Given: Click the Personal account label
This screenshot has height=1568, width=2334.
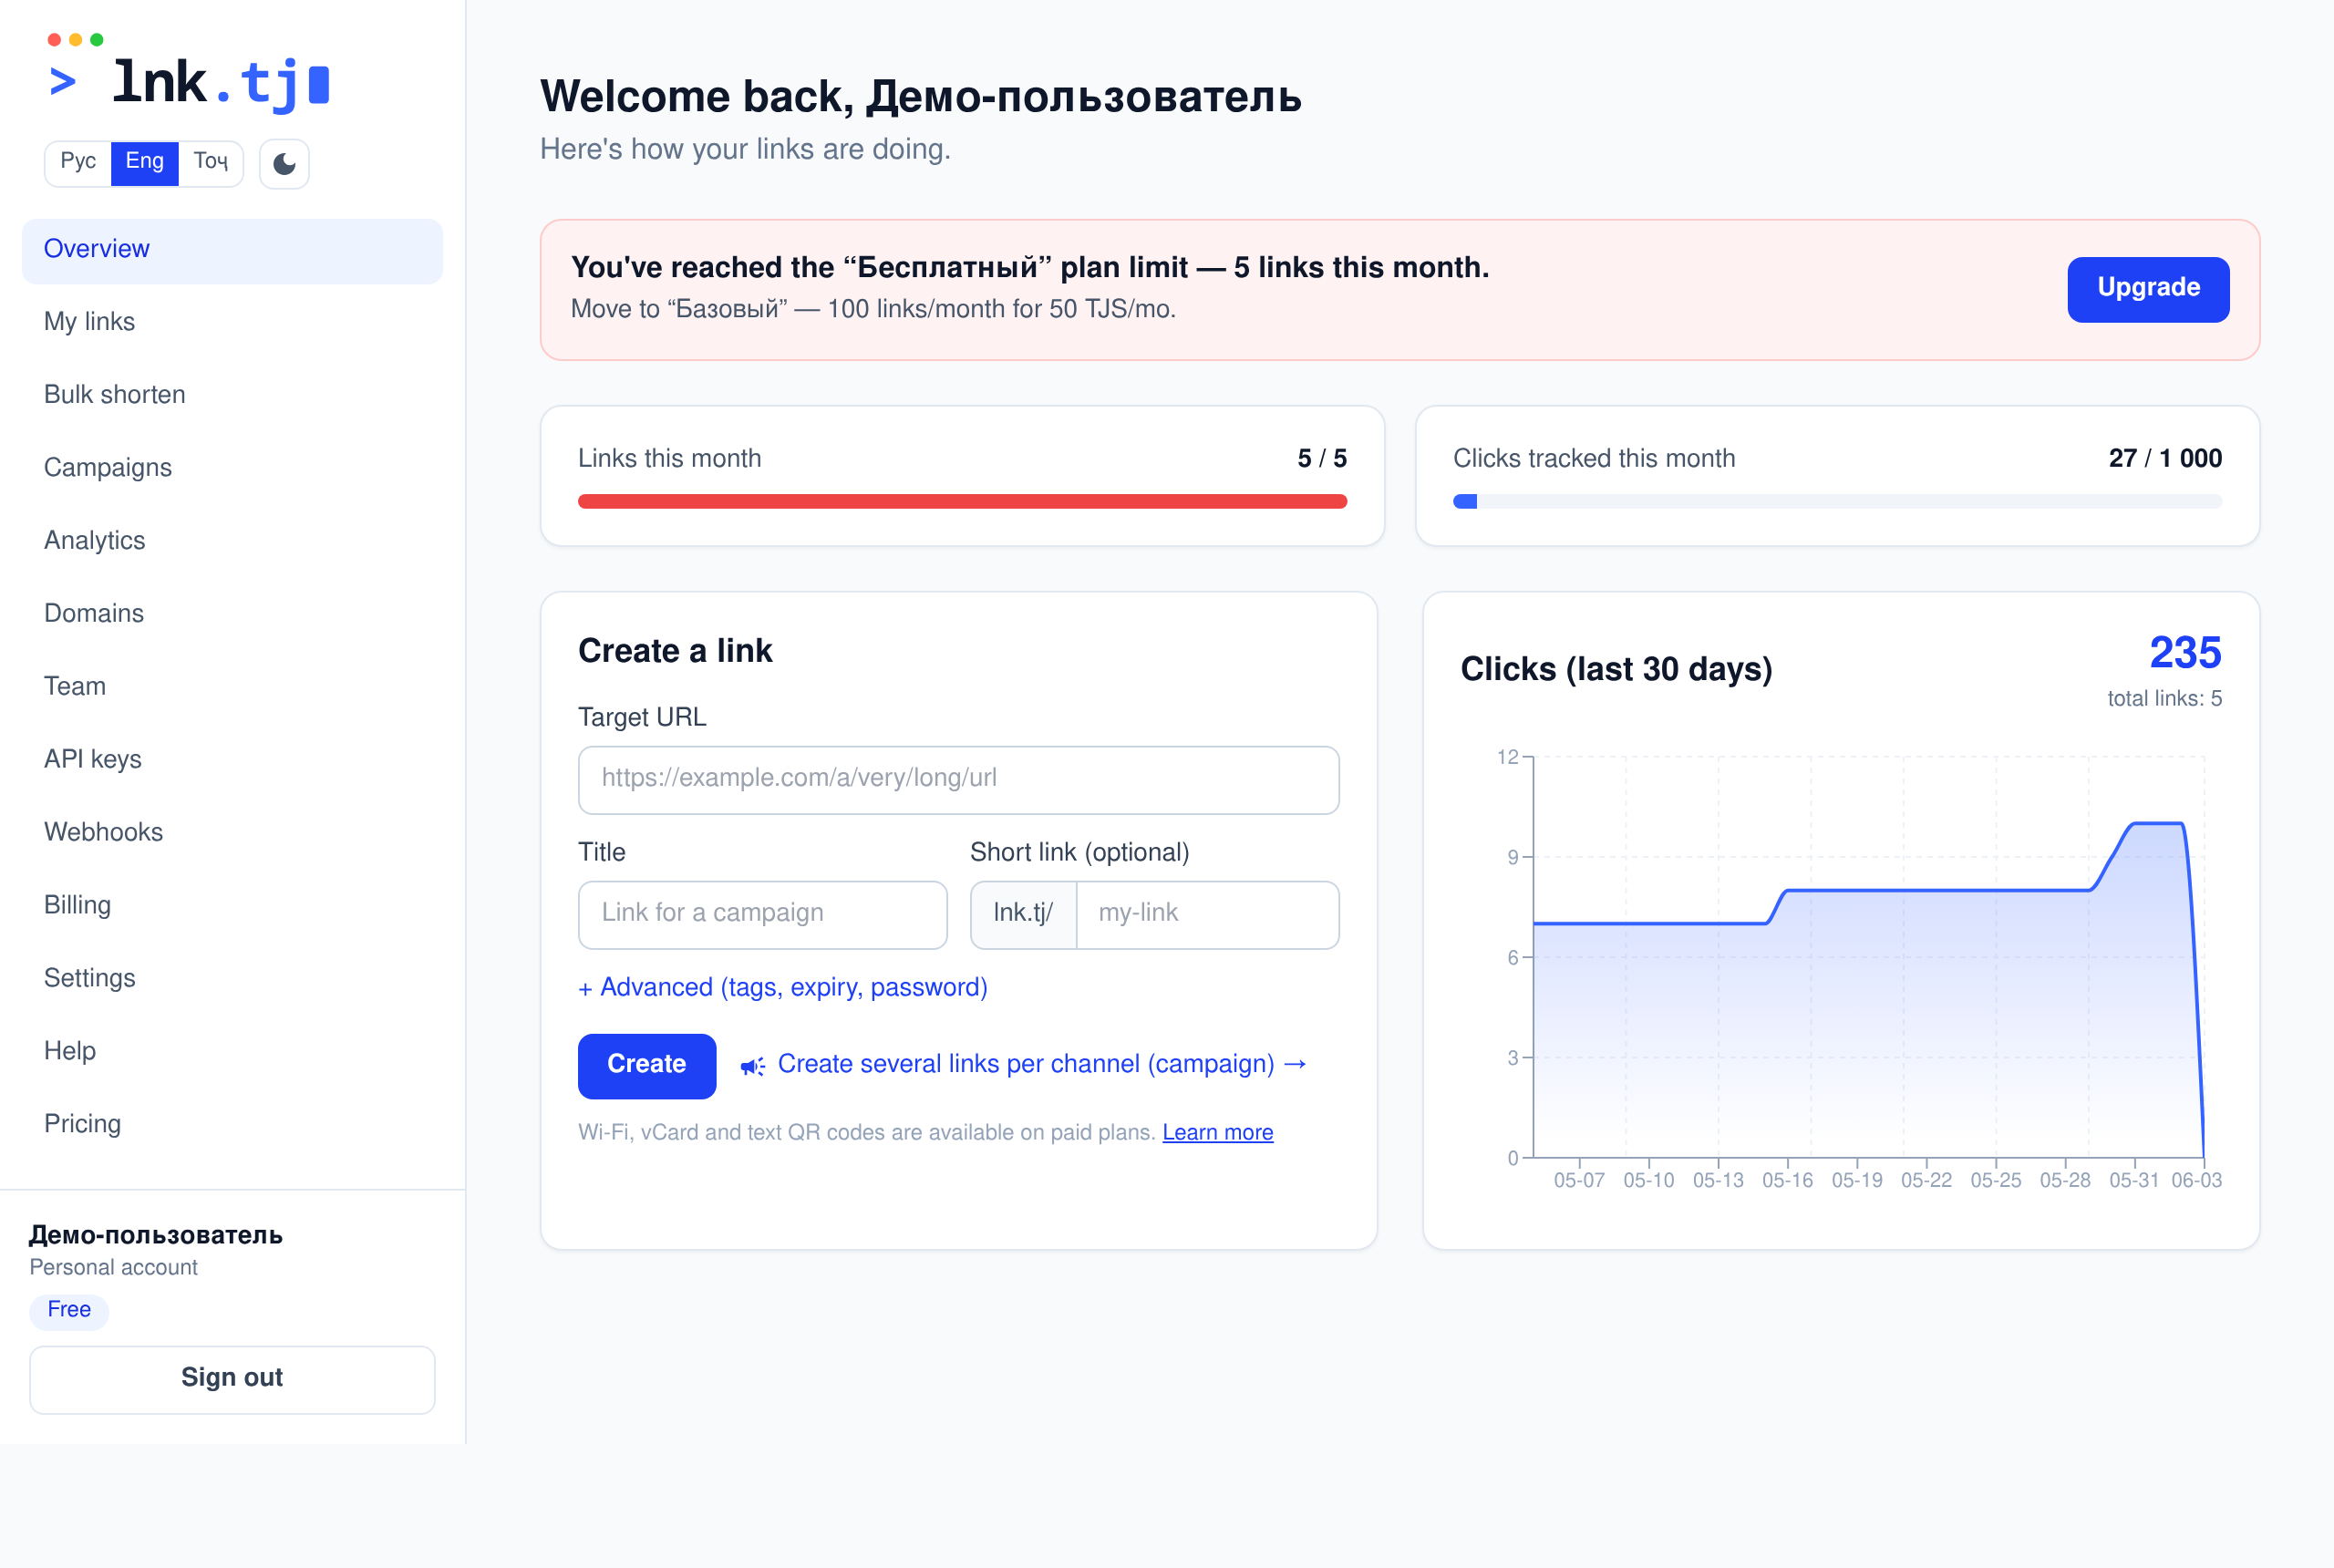Looking at the screenshot, I should 114,1268.
